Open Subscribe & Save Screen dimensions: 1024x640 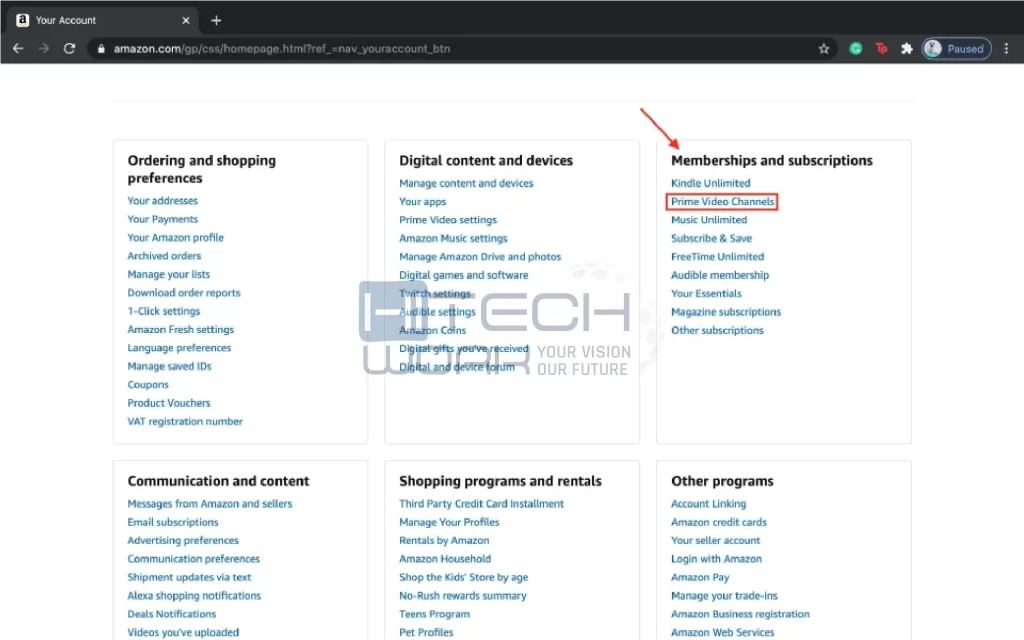tap(711, 238)
